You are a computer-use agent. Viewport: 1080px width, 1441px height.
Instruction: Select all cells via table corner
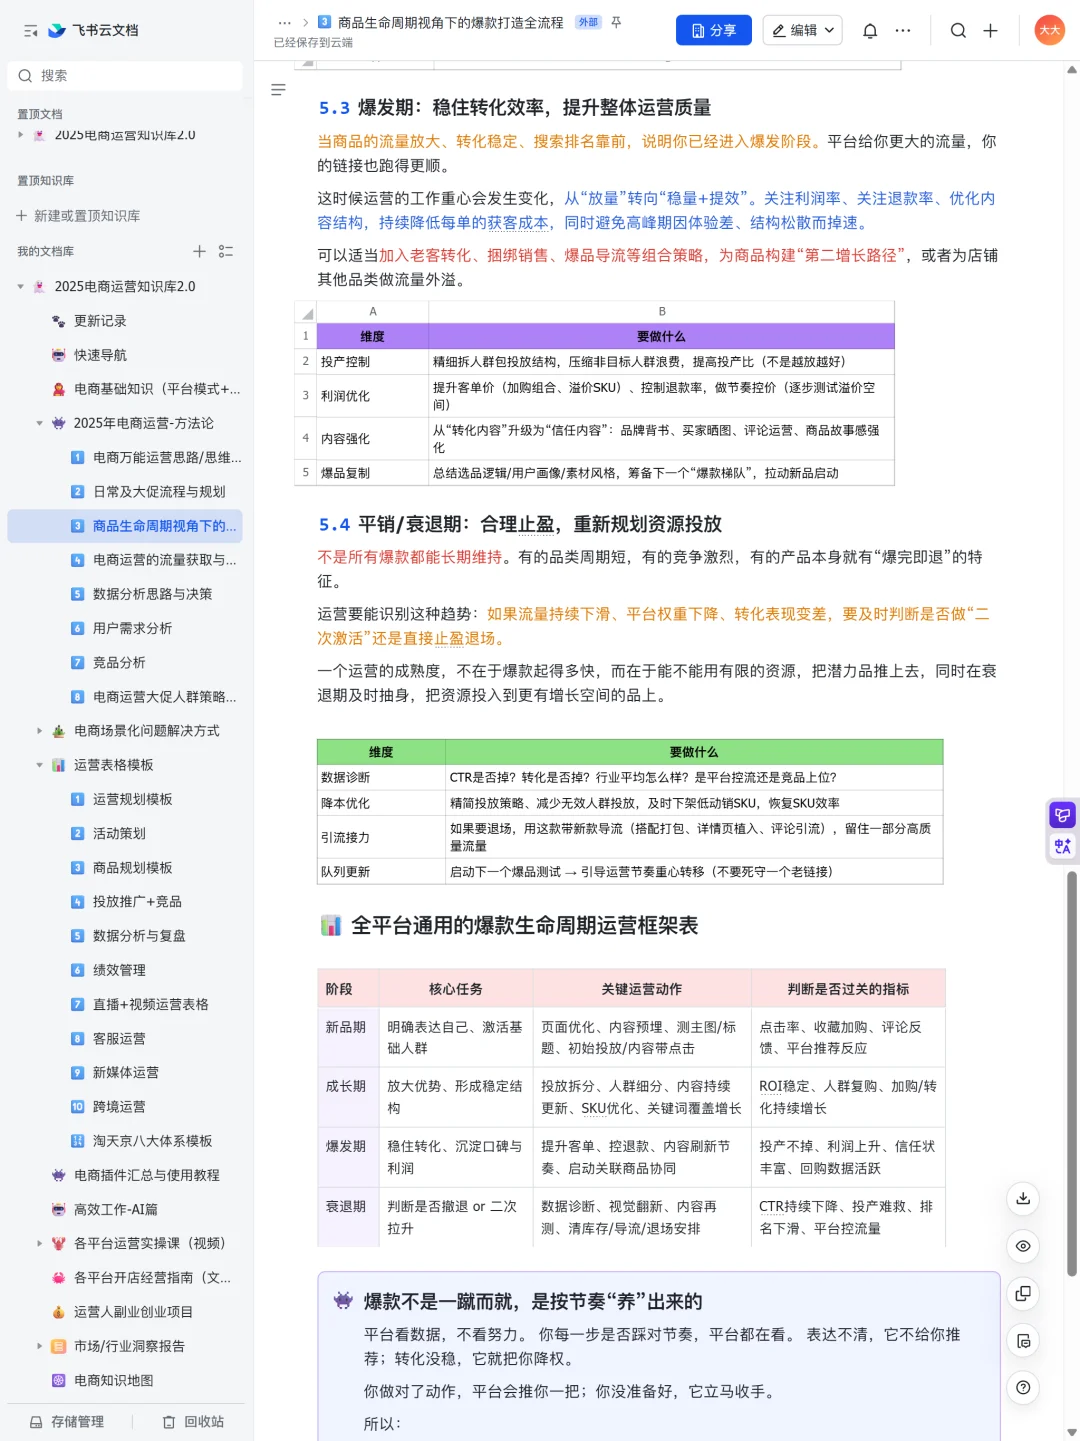pos(305,312)
